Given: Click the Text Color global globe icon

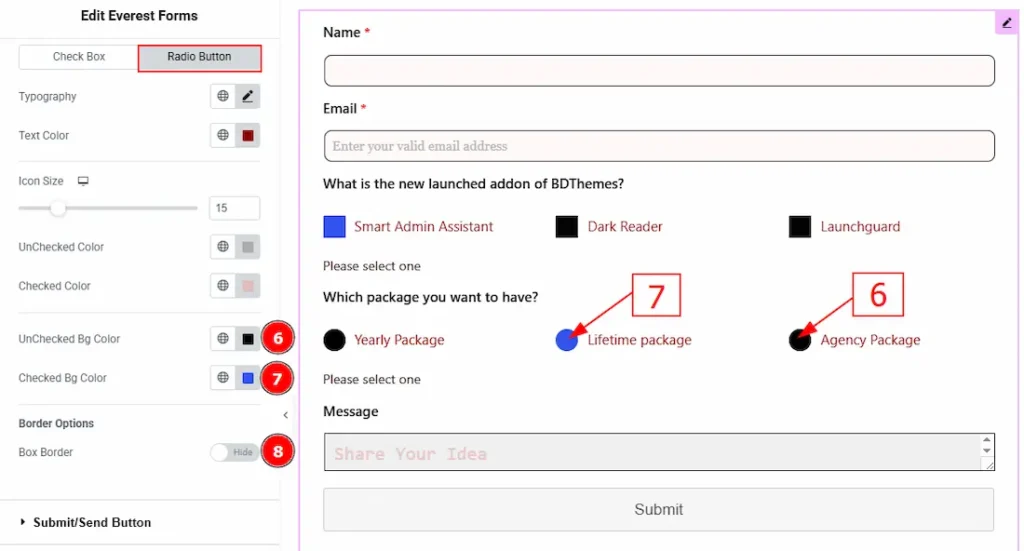Looking at the screenshot, I should (x=223, y=136).
